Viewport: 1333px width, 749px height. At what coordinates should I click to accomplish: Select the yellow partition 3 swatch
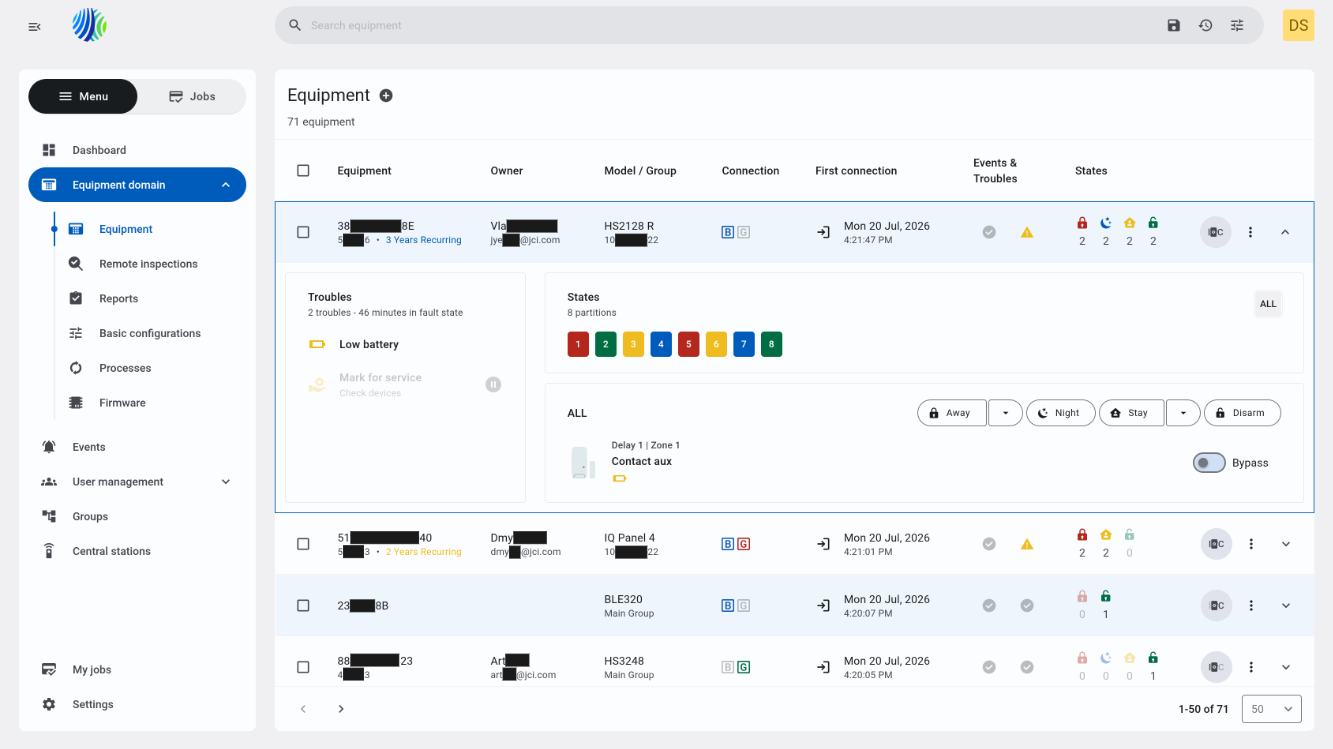(633, 345)
